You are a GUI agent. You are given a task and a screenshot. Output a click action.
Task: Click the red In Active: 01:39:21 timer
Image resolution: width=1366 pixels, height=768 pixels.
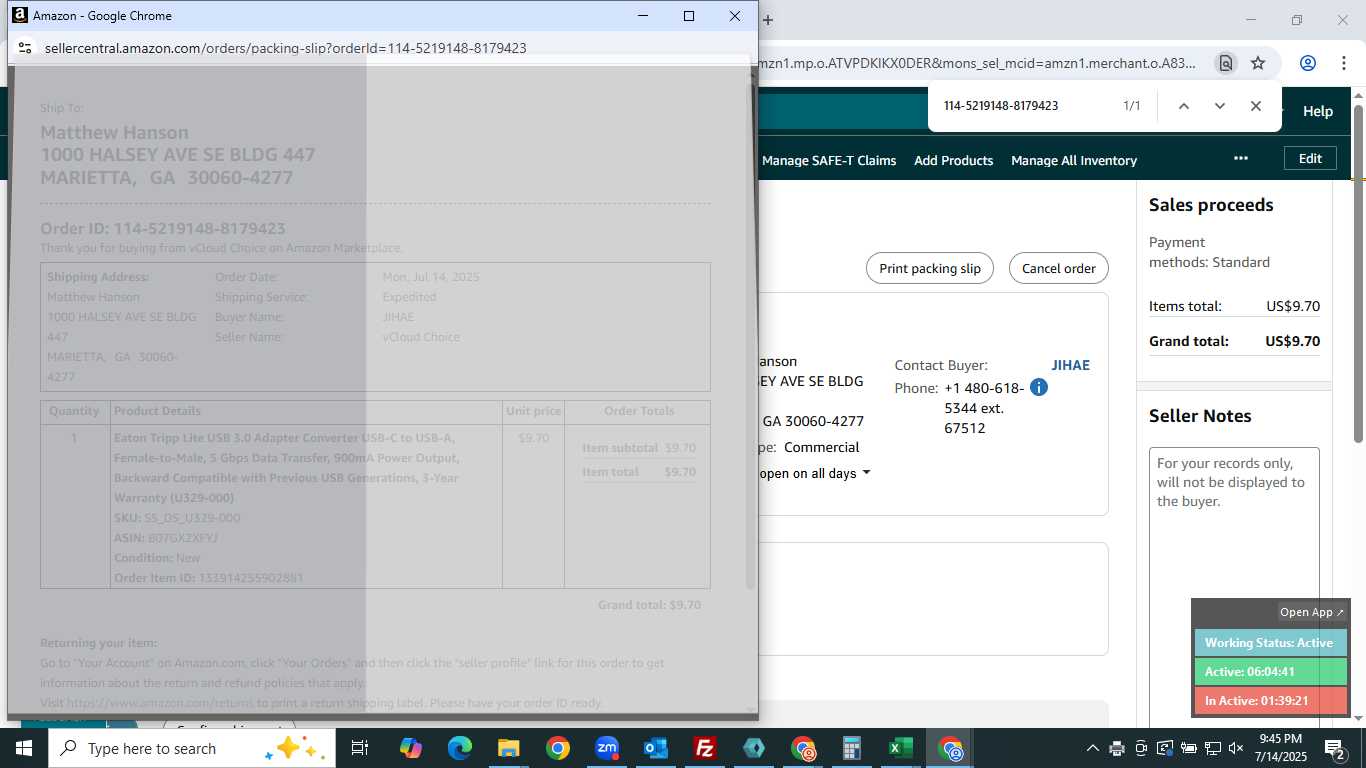(1270, 701)
